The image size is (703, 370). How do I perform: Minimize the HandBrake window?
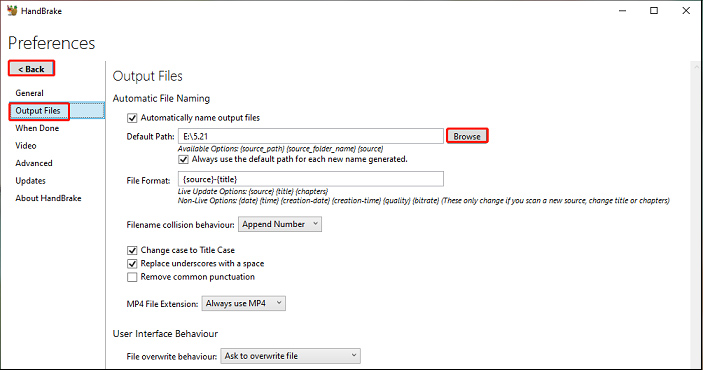(622, 11)
